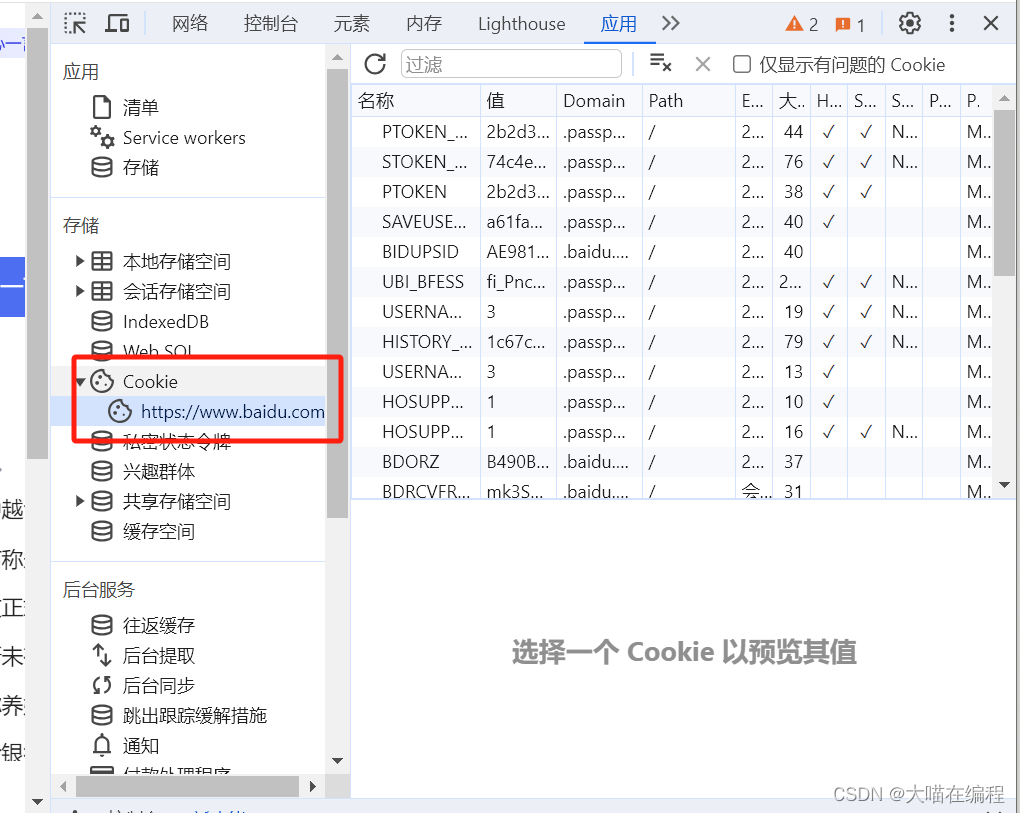Expand the 会话存储空间 tree node
Screen dimensions: 1020x813
80,289
